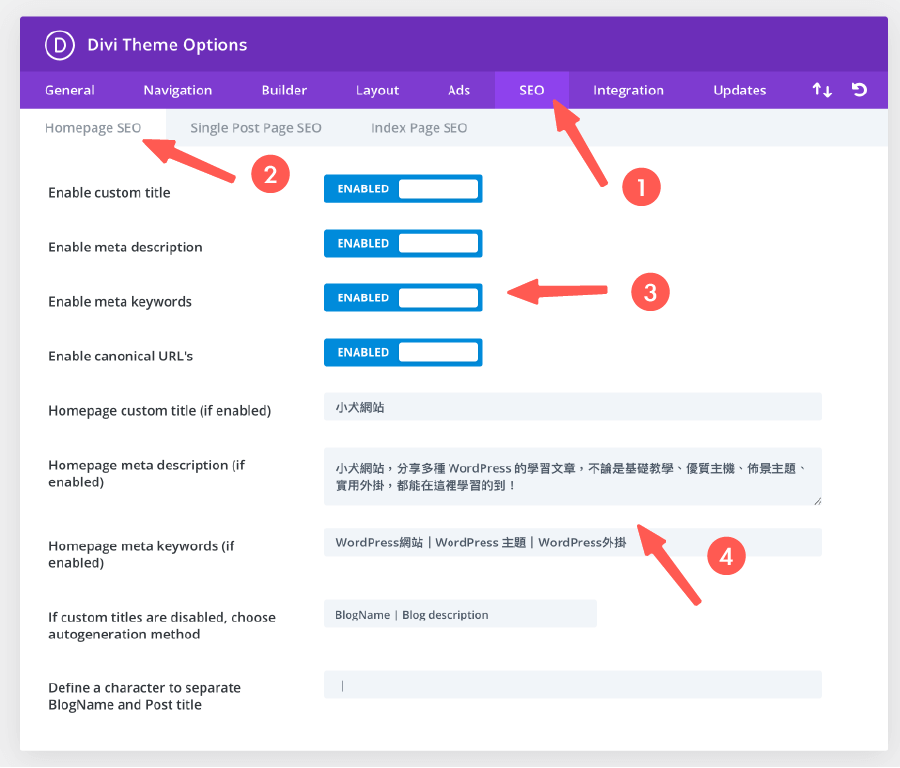Select the Homepage SEO tab
This screenshot has width=900, height=768.
93,127
